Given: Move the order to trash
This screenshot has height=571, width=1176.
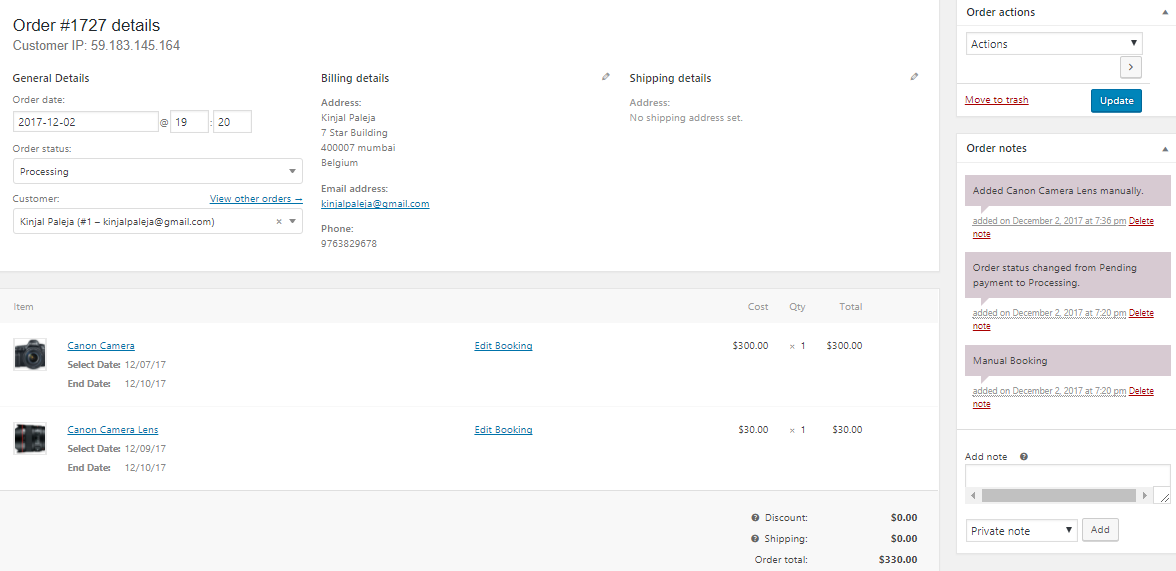Looking at the screenshot, I should coord(996,100).
